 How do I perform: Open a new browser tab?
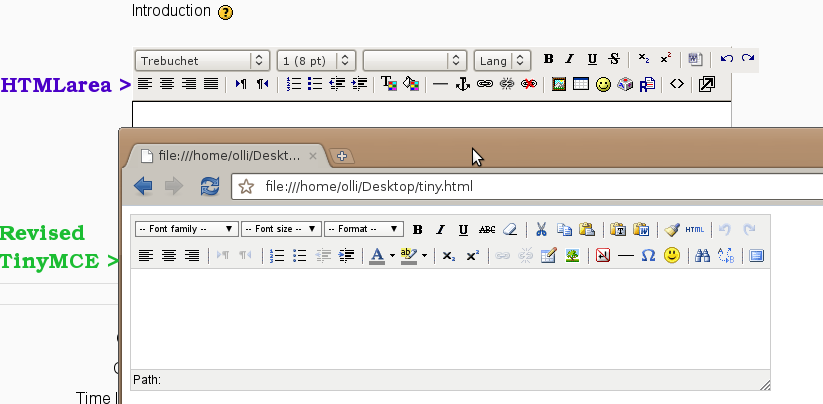click(x=342, y=156)
